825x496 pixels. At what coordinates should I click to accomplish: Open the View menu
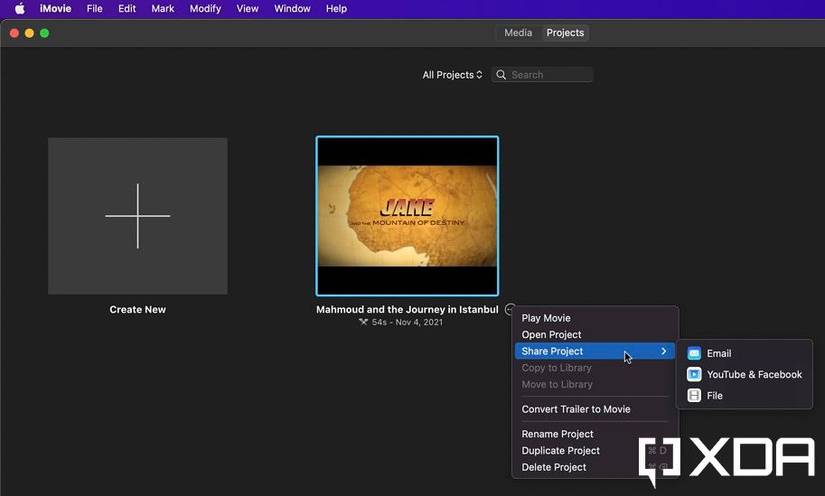[247, 9]
